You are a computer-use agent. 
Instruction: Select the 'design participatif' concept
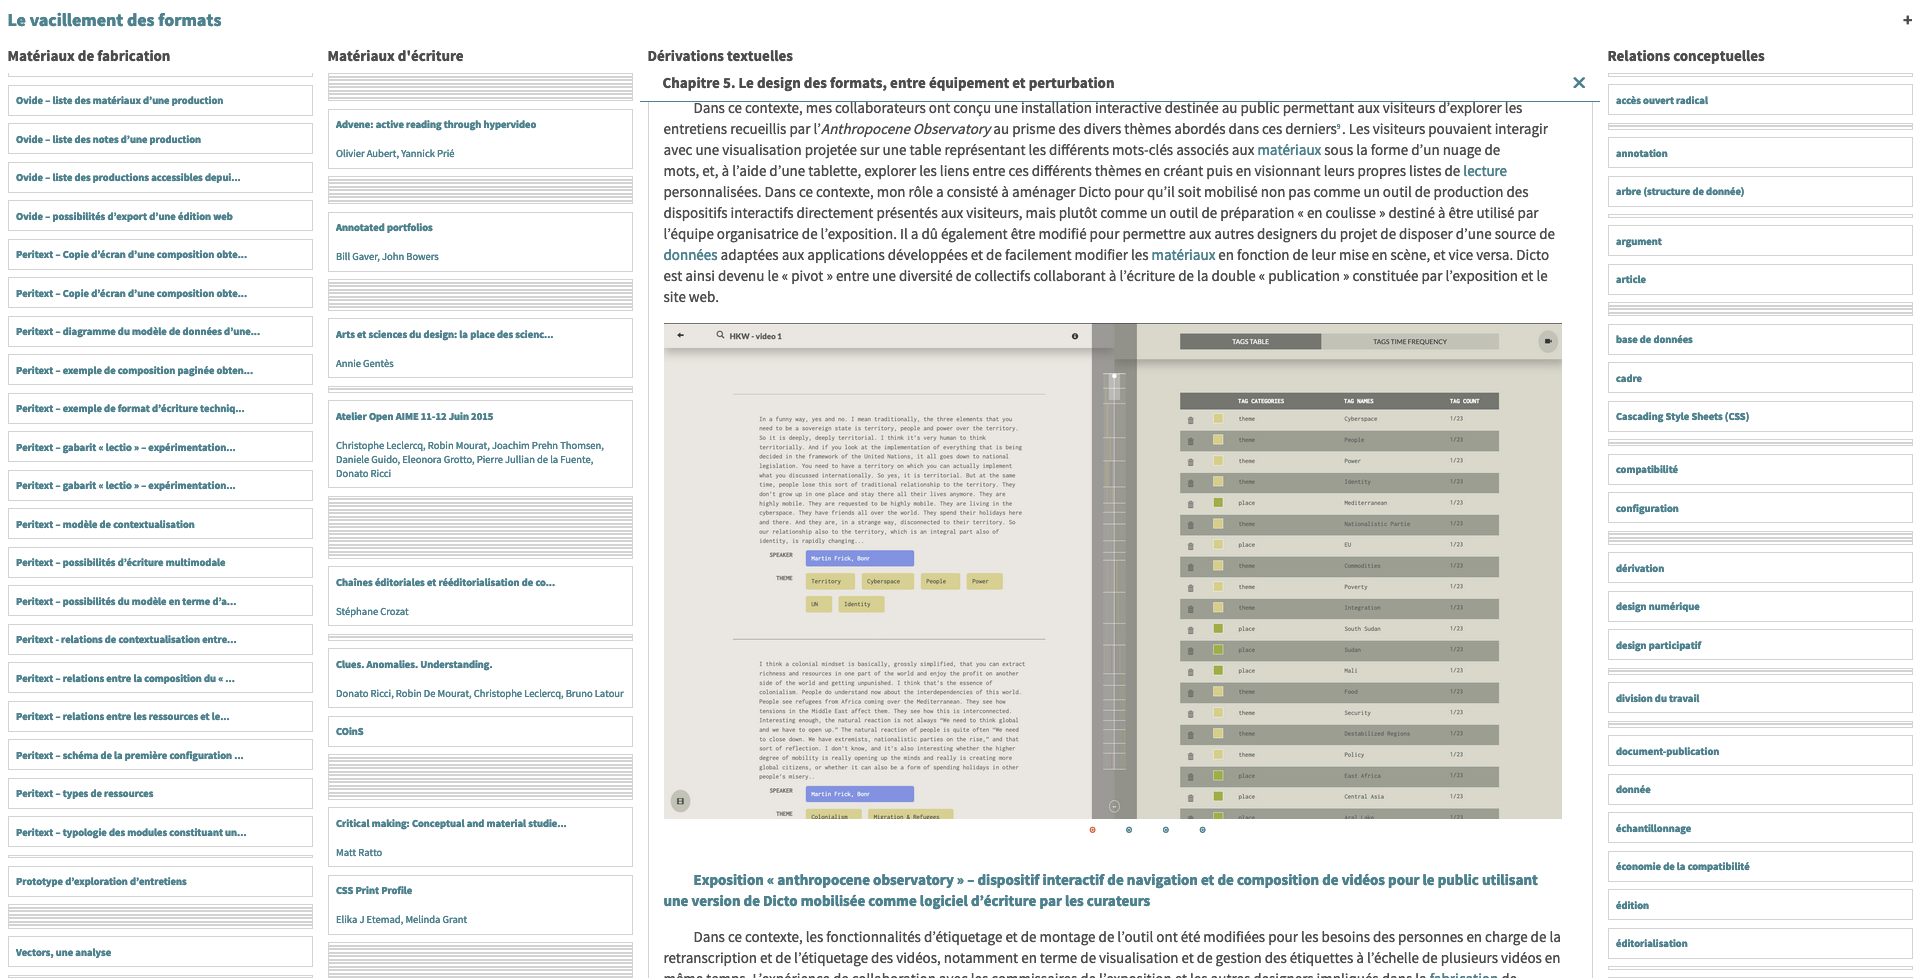(1760, 645)
